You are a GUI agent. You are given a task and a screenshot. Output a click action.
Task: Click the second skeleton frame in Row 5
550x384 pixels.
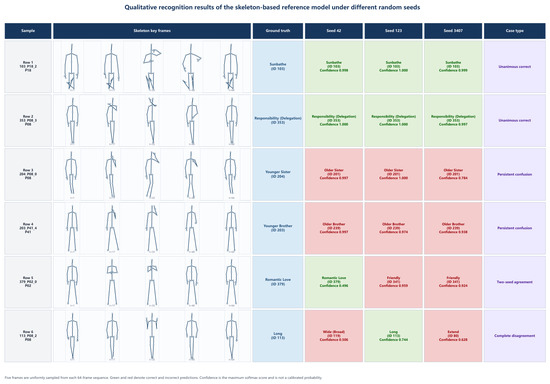tap(112, 282)
